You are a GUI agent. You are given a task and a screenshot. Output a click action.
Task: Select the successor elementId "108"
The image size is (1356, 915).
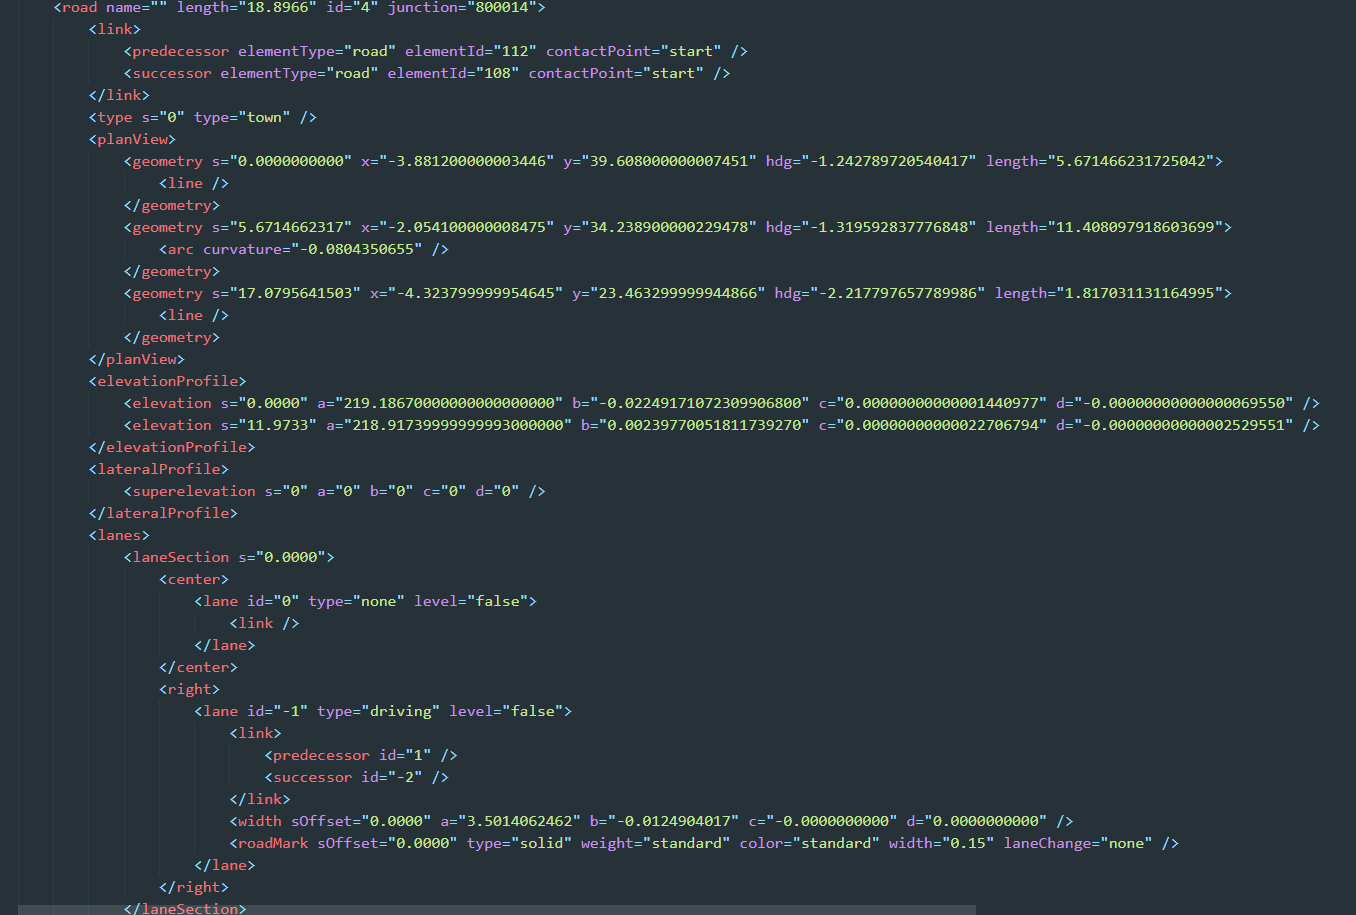pos(497,73)
